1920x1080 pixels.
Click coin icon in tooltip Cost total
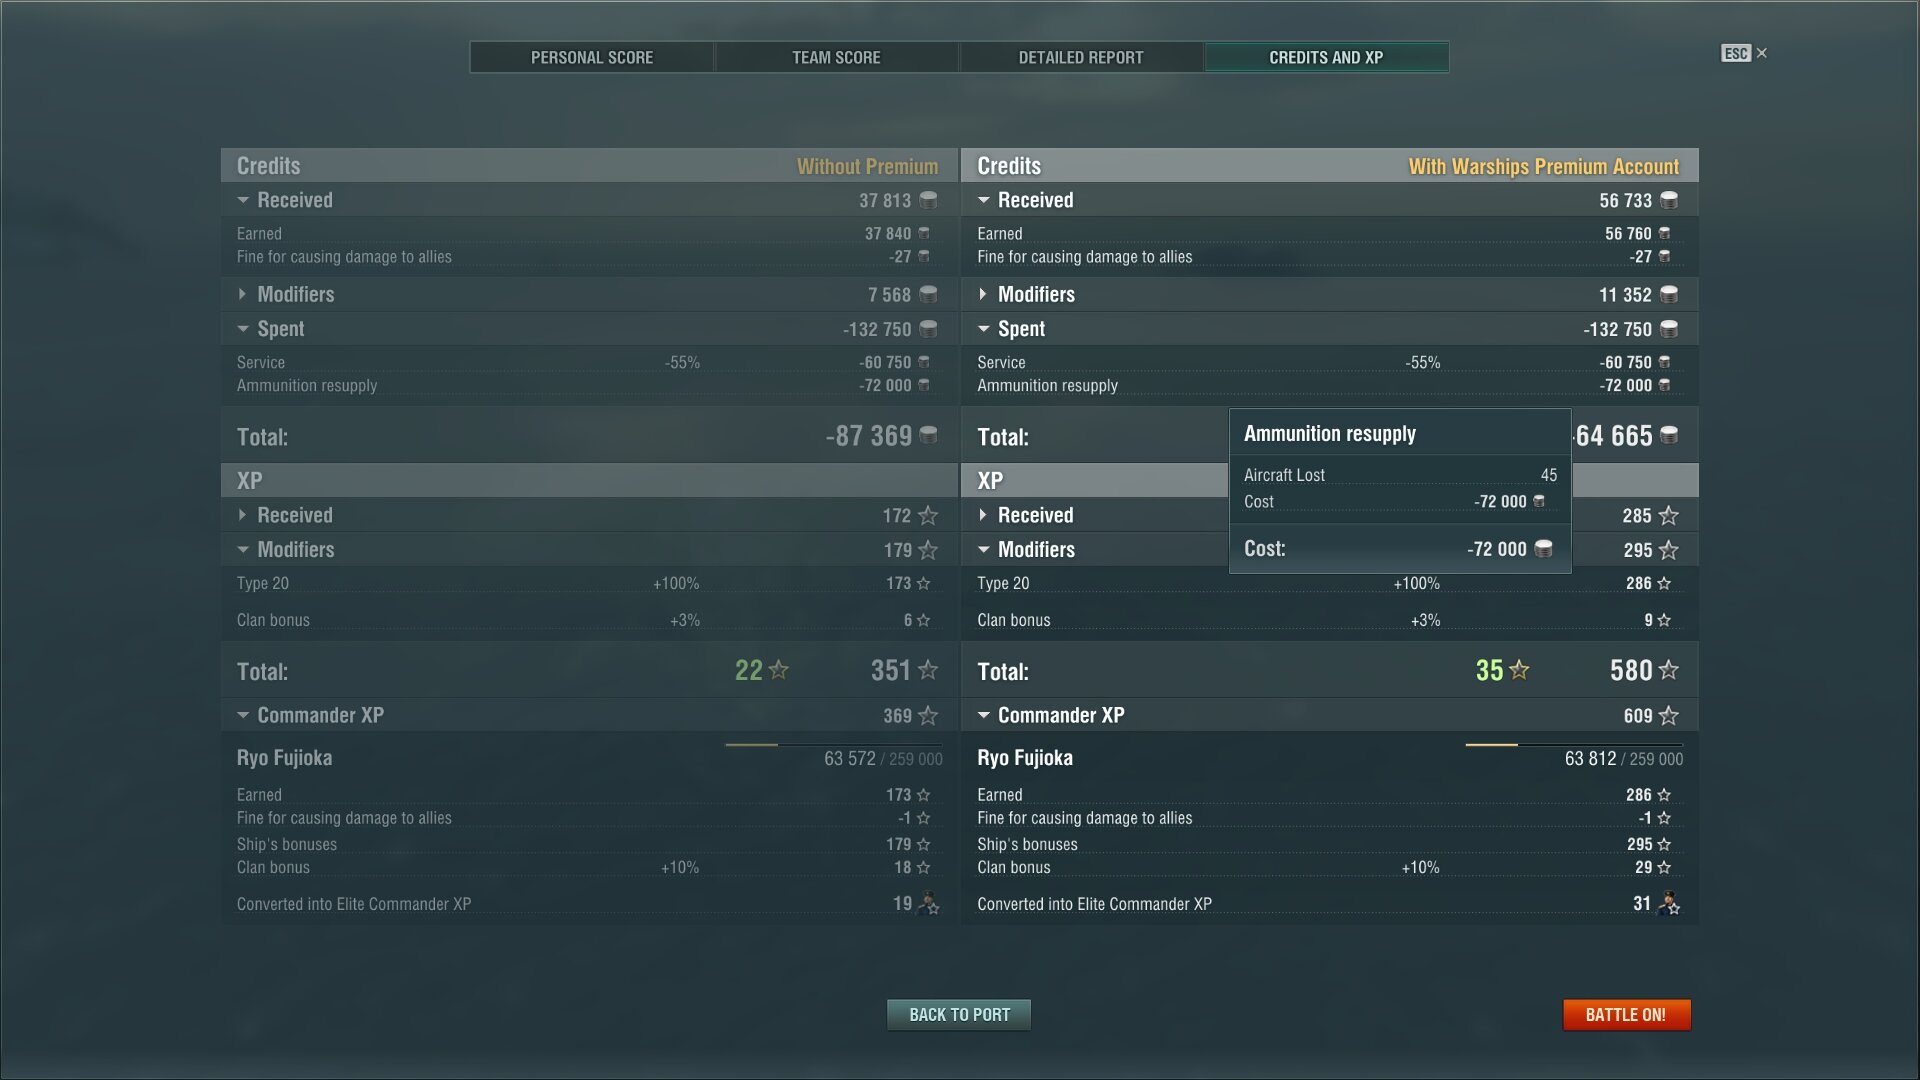(x=1543, y=549)
